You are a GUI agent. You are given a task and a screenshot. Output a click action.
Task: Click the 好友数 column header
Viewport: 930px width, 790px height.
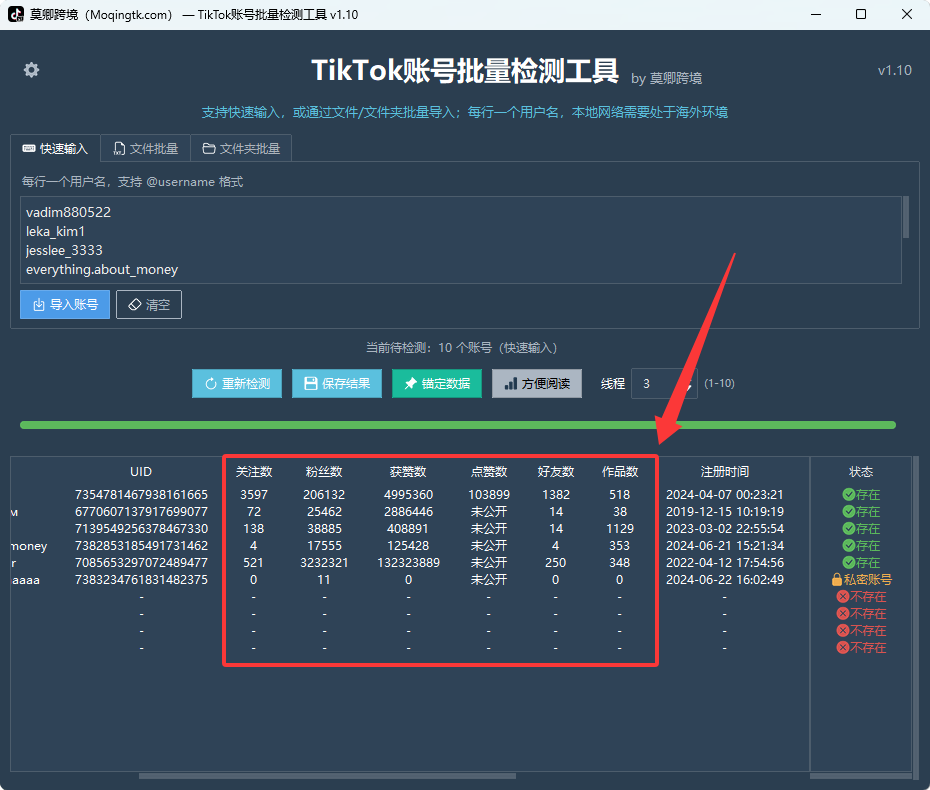(x=556, y=472)
